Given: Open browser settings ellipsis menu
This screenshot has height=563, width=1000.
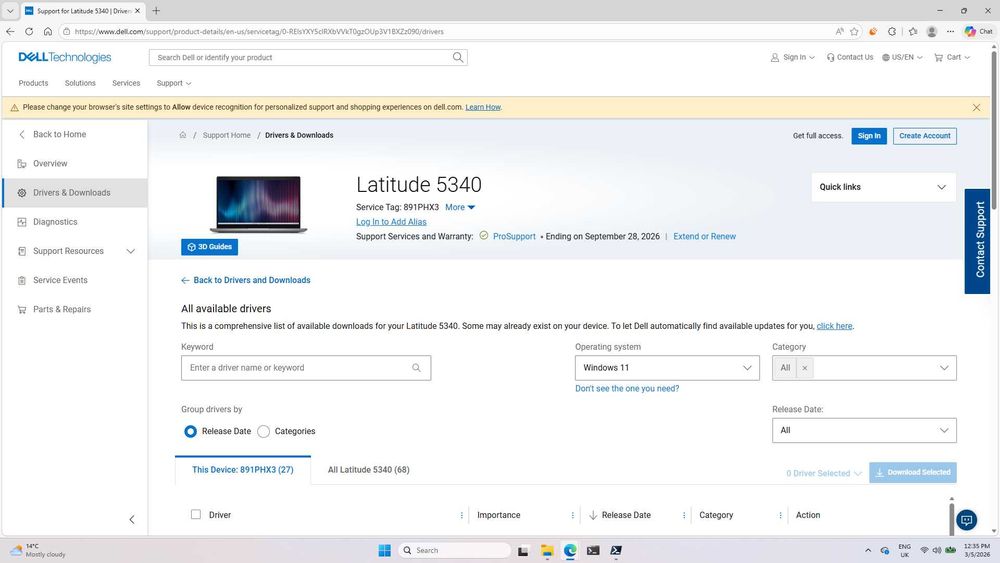Looking at the screenshot, I should [x=950, y=31].
